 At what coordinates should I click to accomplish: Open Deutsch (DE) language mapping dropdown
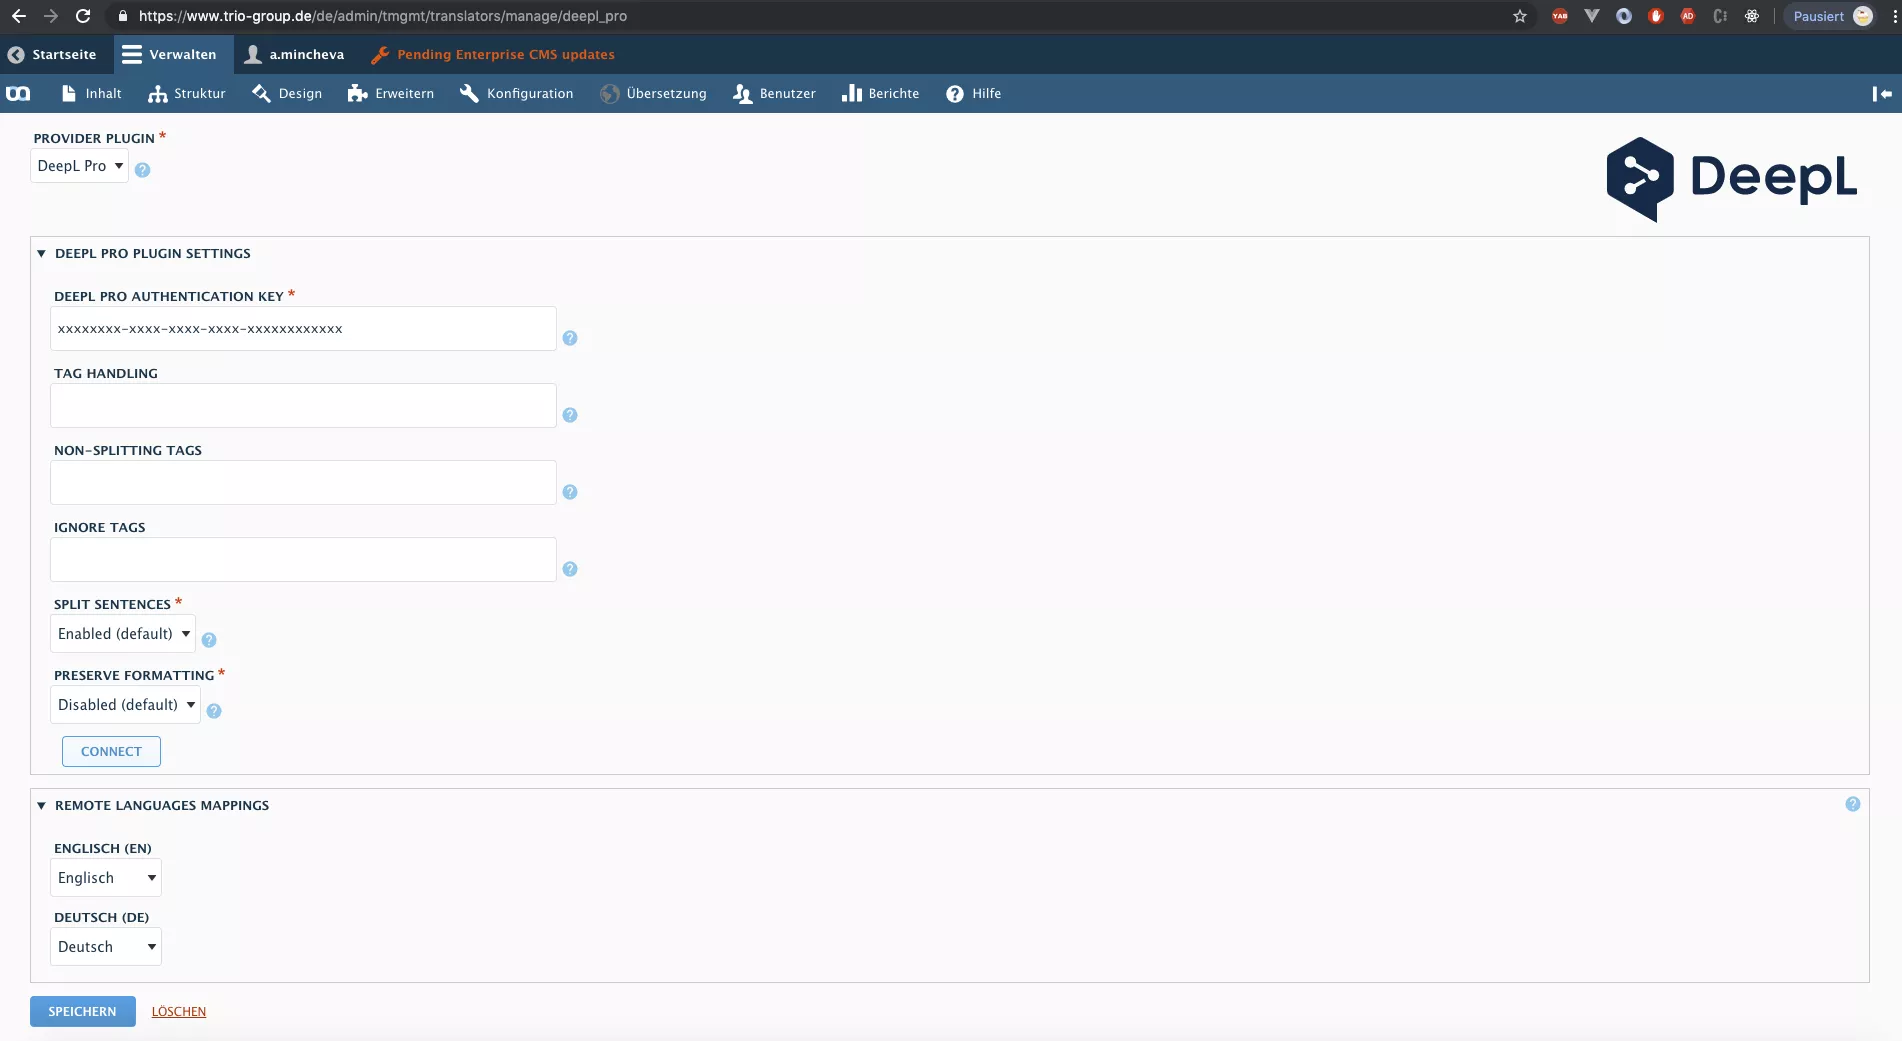click(x=106, y=947)
